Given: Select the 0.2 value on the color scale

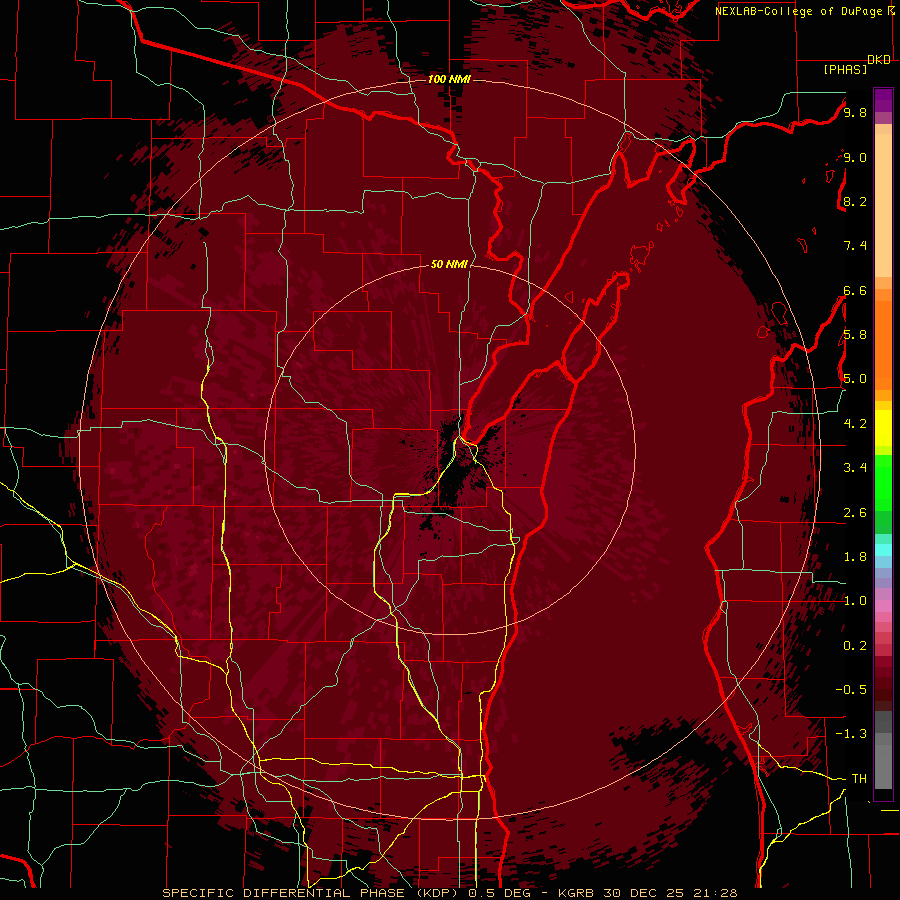Looking at the screenshot, I should coord(855,646).
